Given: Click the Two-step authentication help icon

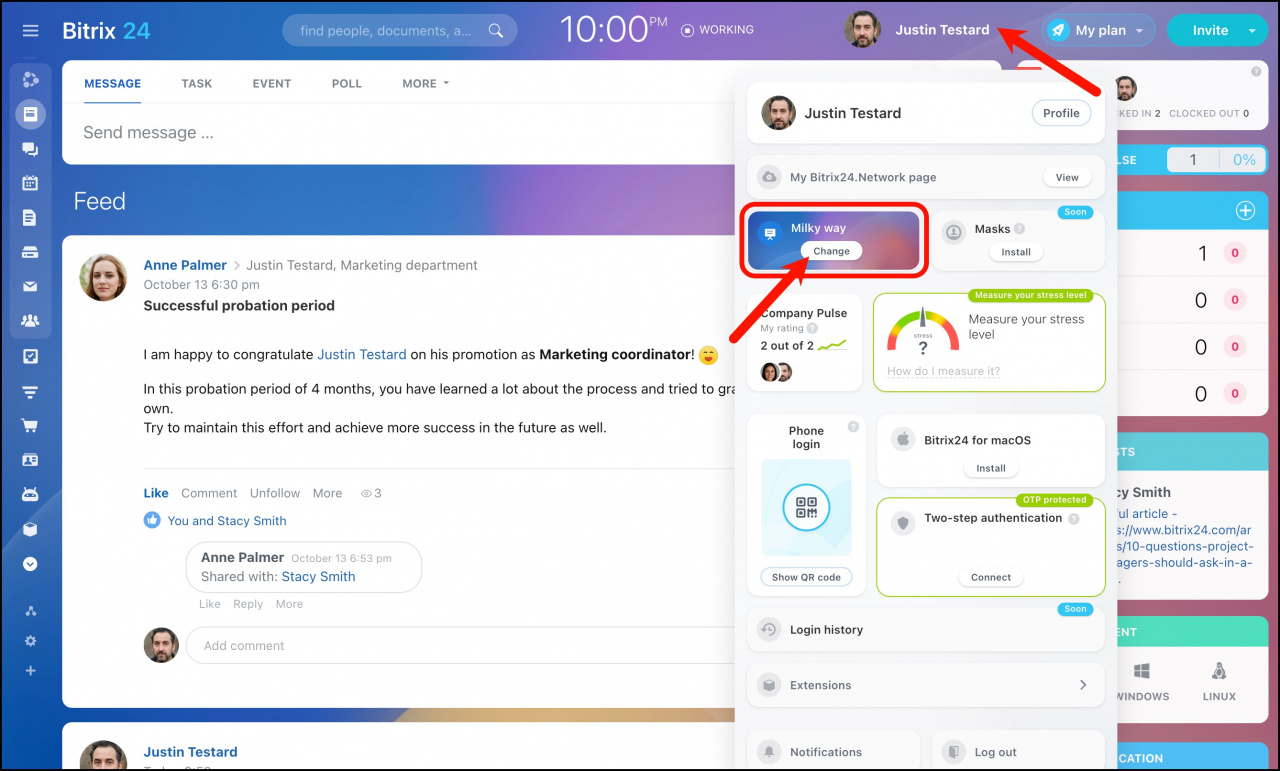Looking at the screenshot, I should click(x=1073, y=519).
